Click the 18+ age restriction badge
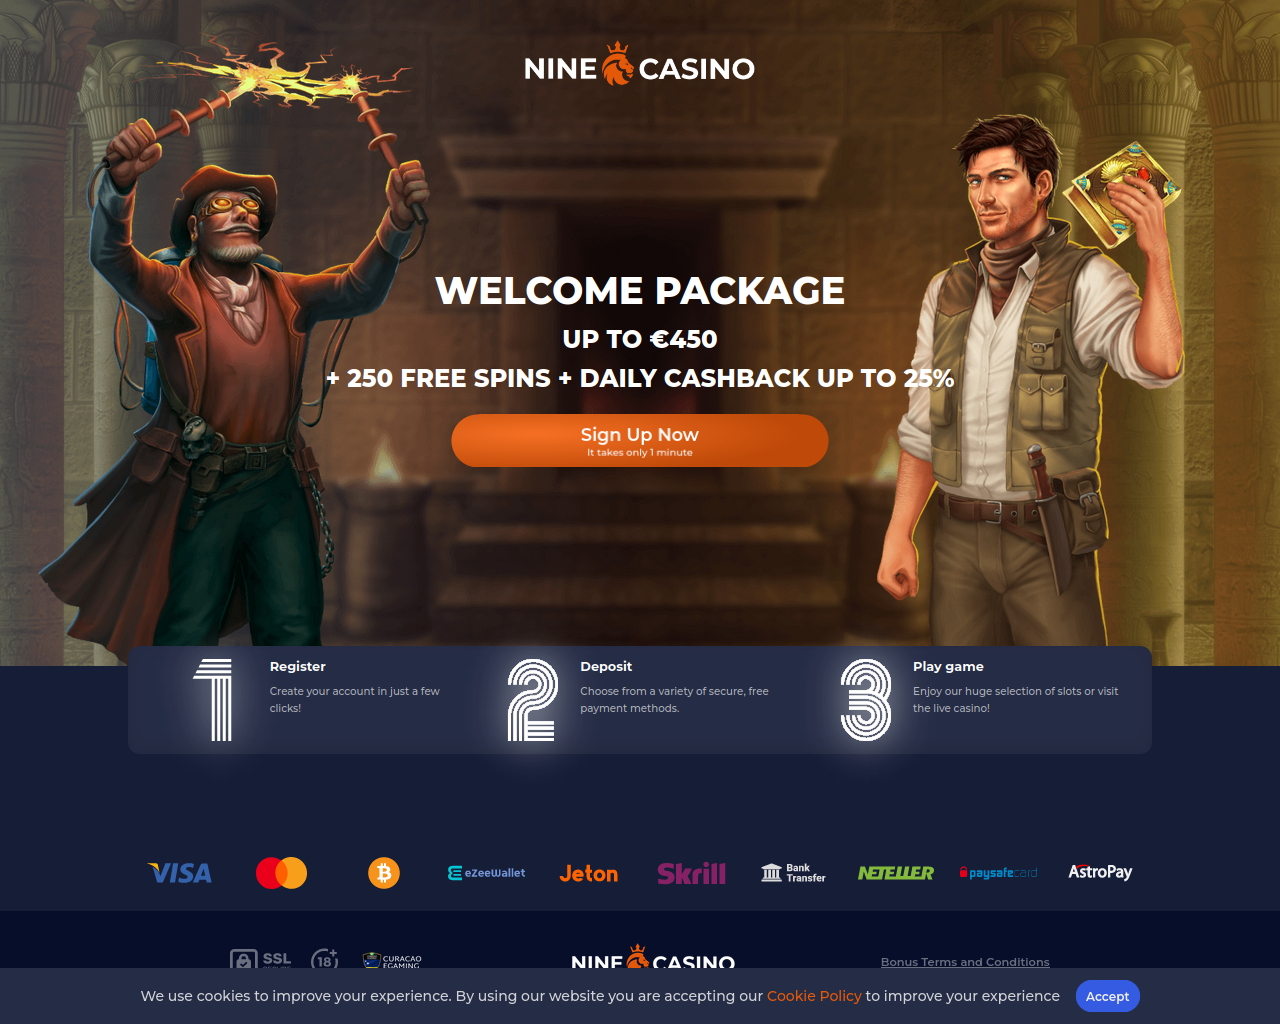The width and height of the screenshot is (1280, 1024). [325, 959]
